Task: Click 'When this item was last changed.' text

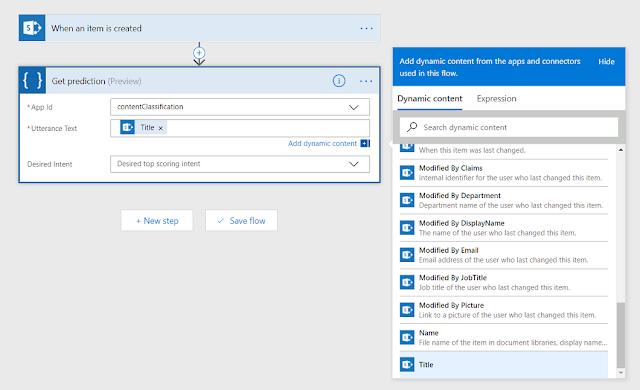Action: 472,150
